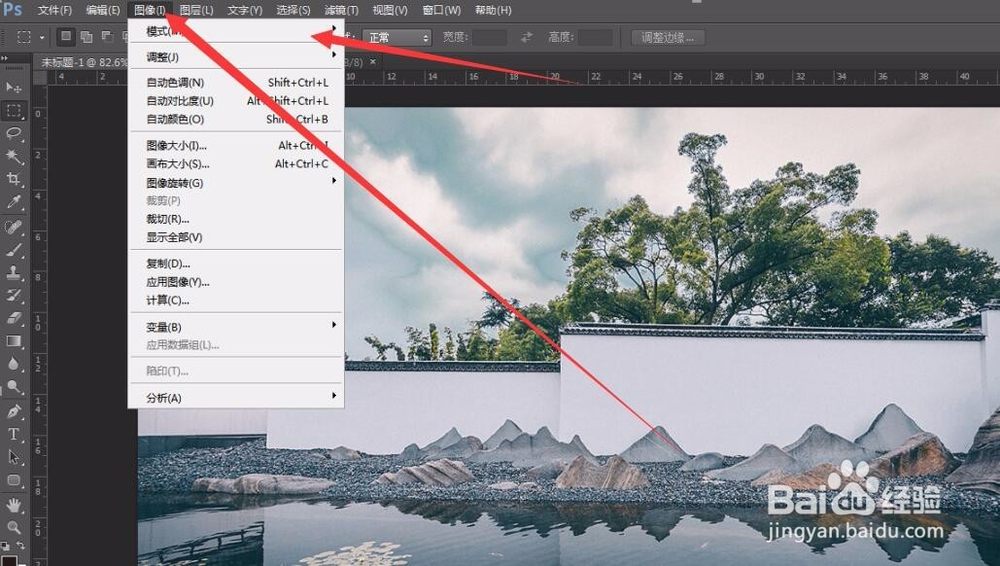Choose 自动颜色(O) menu entry
This screenshot has width=1000, height=566.
[236, 119]
